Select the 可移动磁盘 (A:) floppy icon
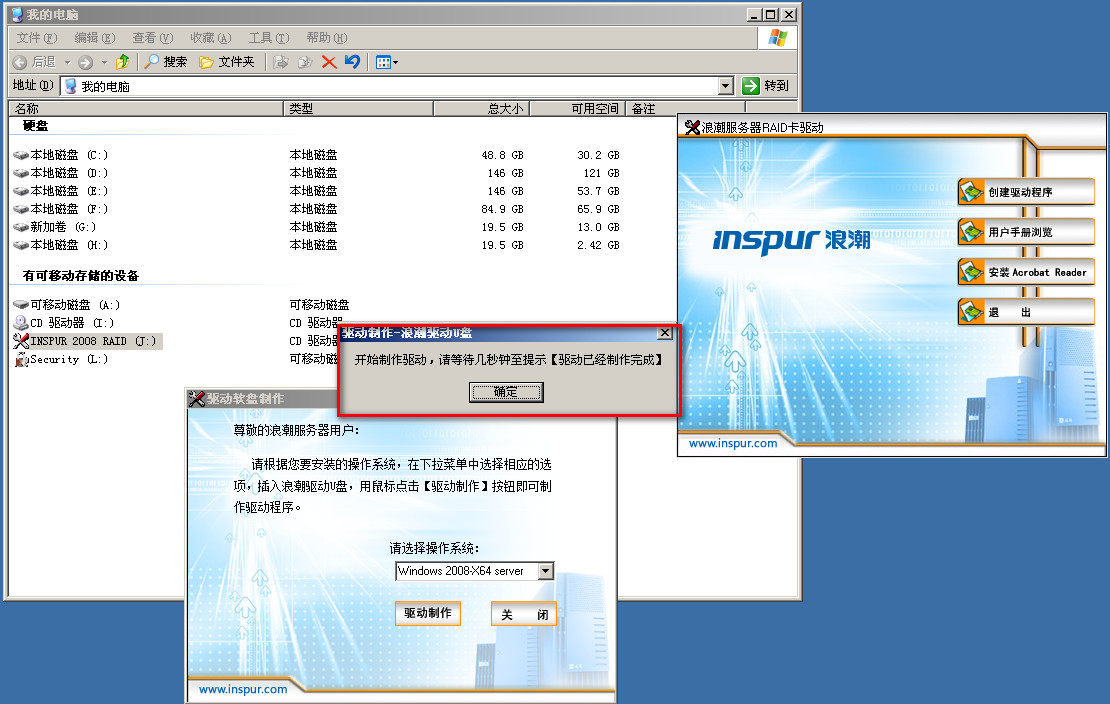The height and width of the screenshot is (704, 1110). [x=21, y=305]
